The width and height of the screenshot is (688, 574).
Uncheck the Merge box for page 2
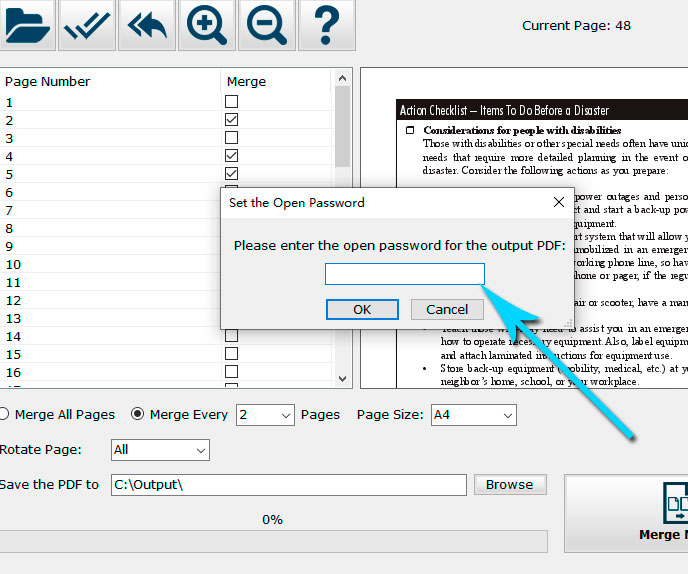pyautogui.click(x=231, y=120)
